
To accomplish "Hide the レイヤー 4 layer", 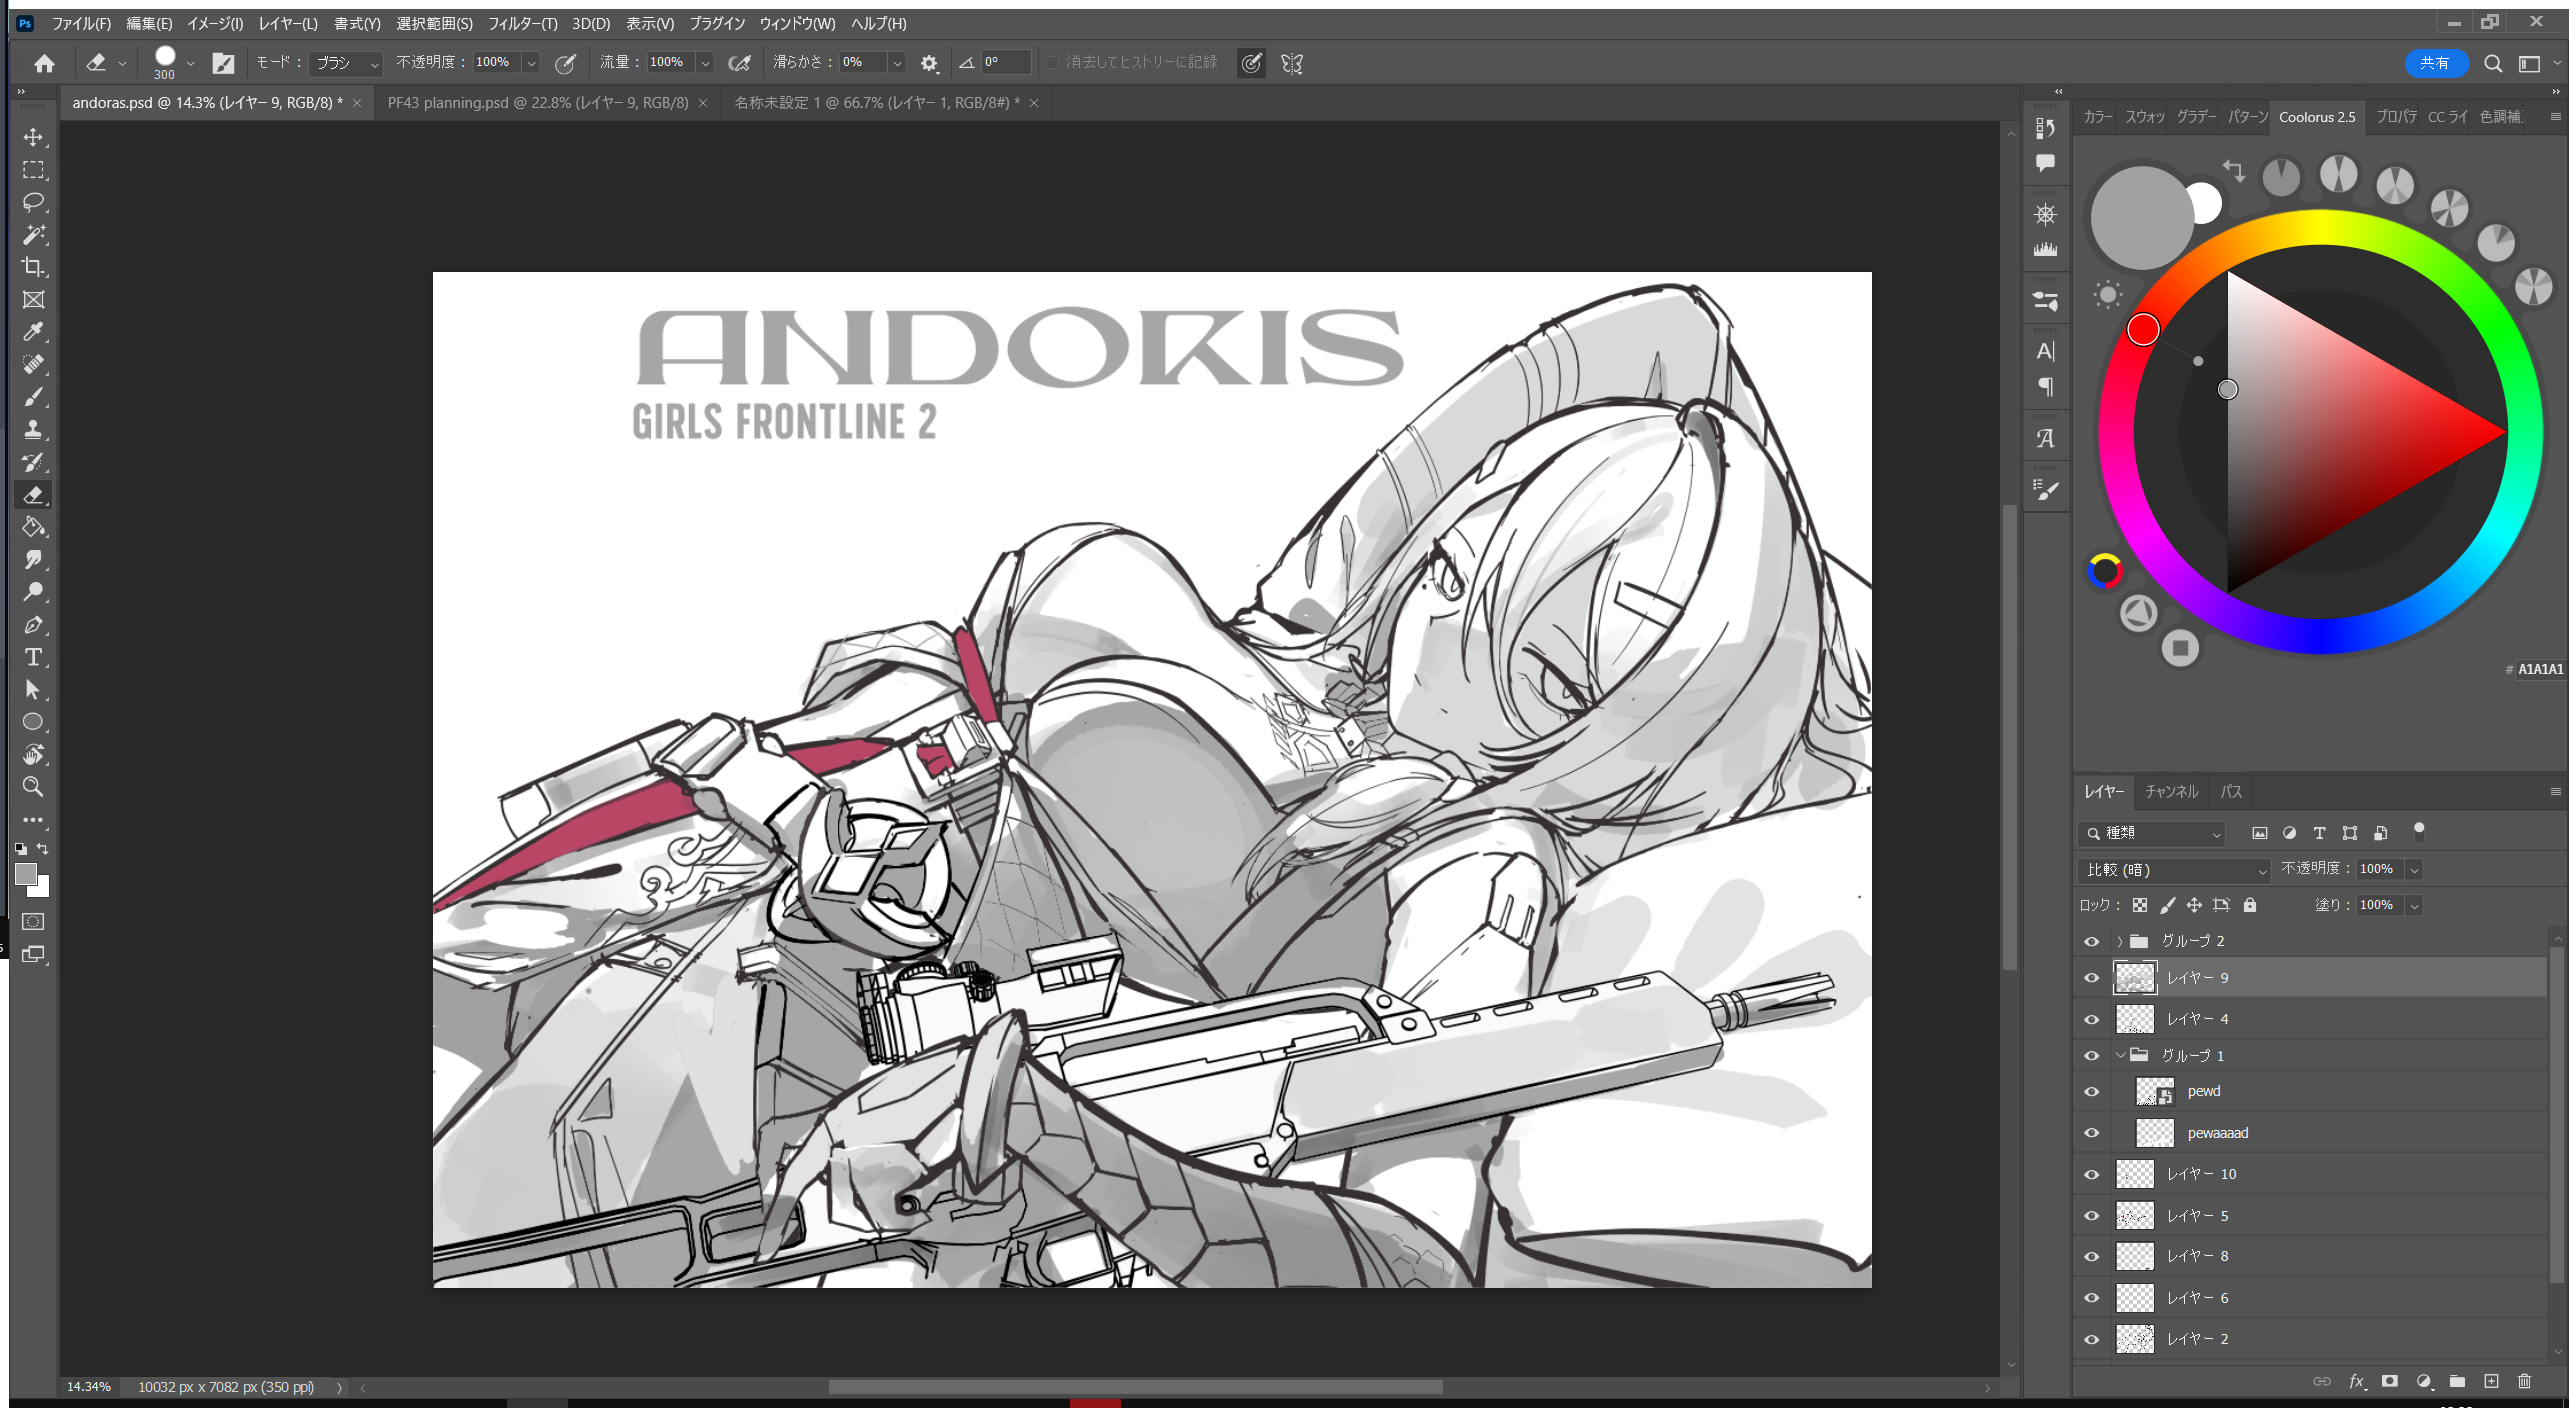I will pyautogui.click(x=2091, y=1020).
